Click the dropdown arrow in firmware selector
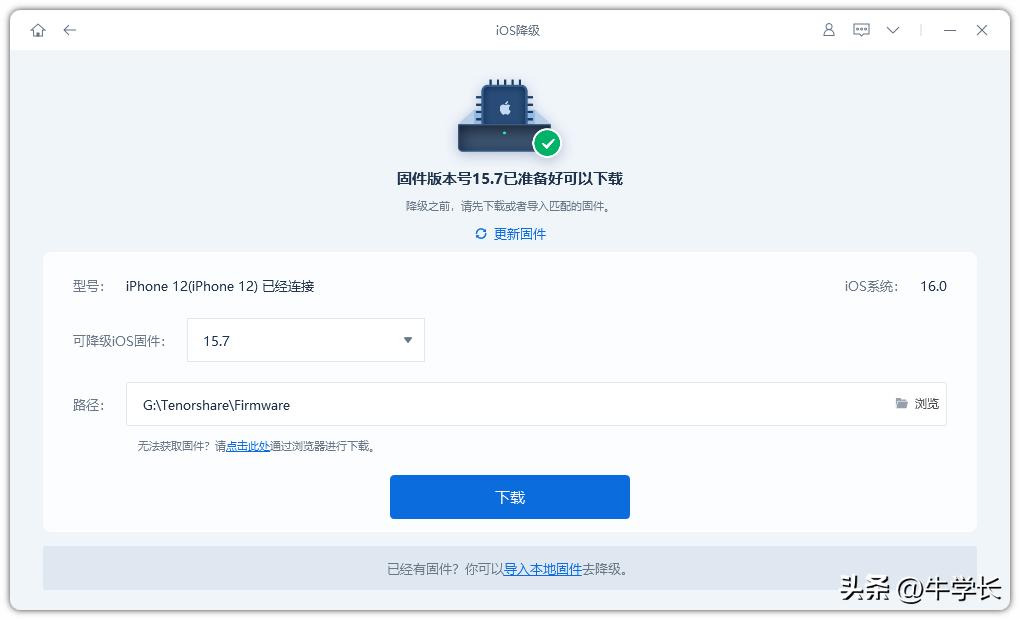 [407, 340]
